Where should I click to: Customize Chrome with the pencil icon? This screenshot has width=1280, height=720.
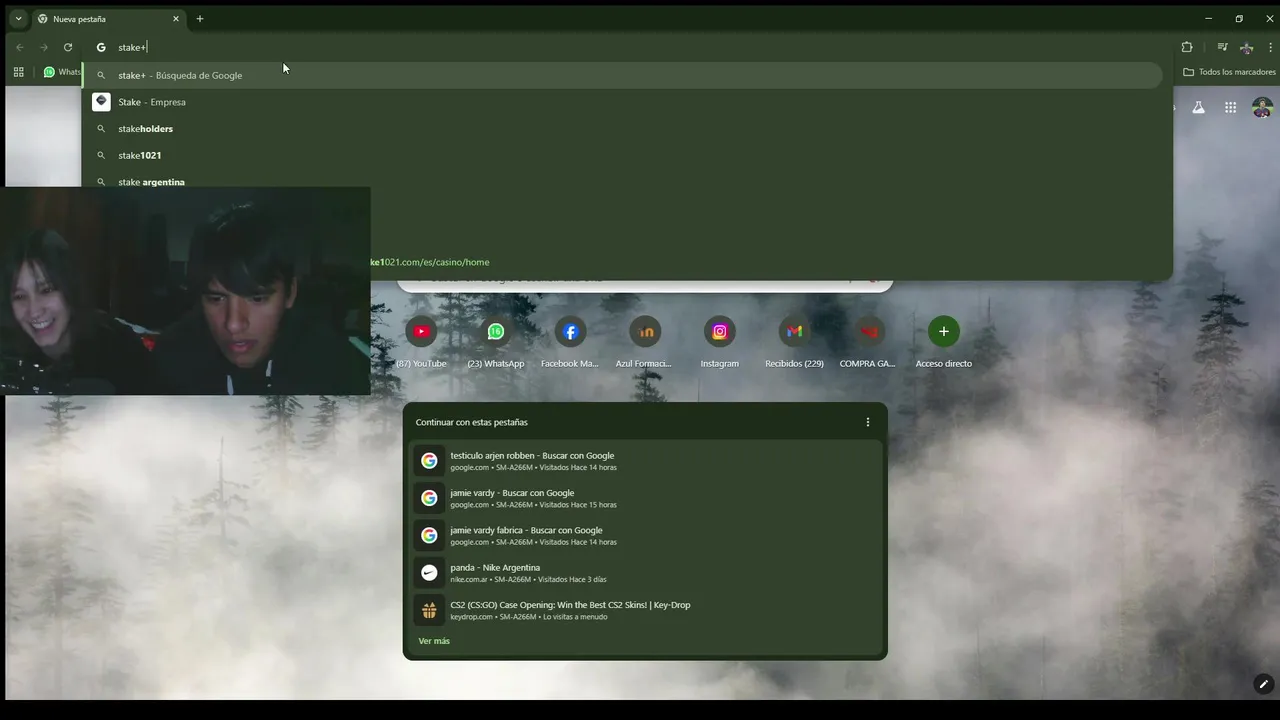pyautogui.click(x=1264, y=685)
